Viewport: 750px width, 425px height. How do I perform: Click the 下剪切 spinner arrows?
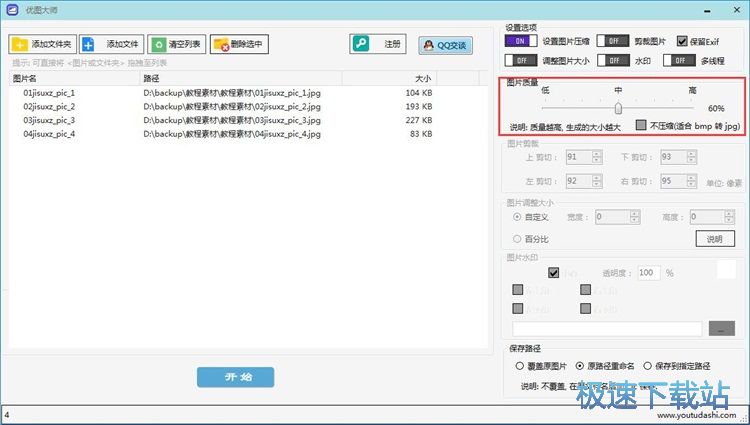691,157
